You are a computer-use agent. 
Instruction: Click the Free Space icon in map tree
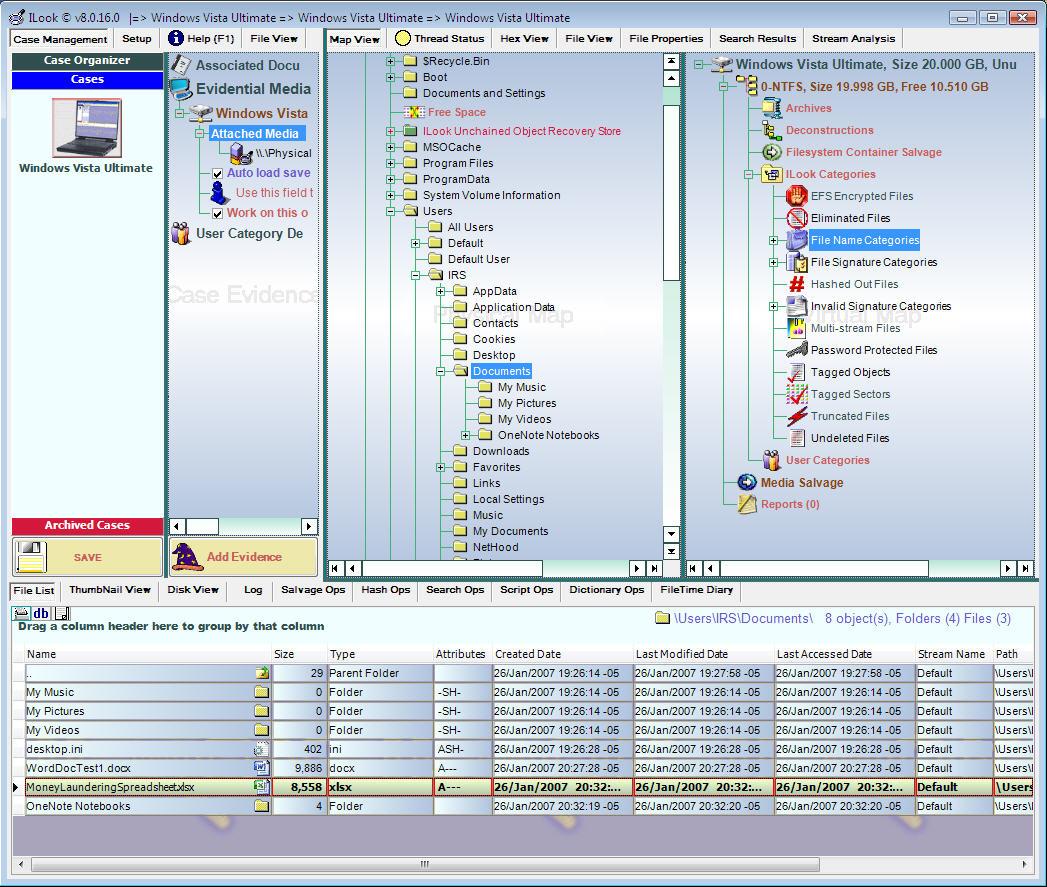coord(414,112)
